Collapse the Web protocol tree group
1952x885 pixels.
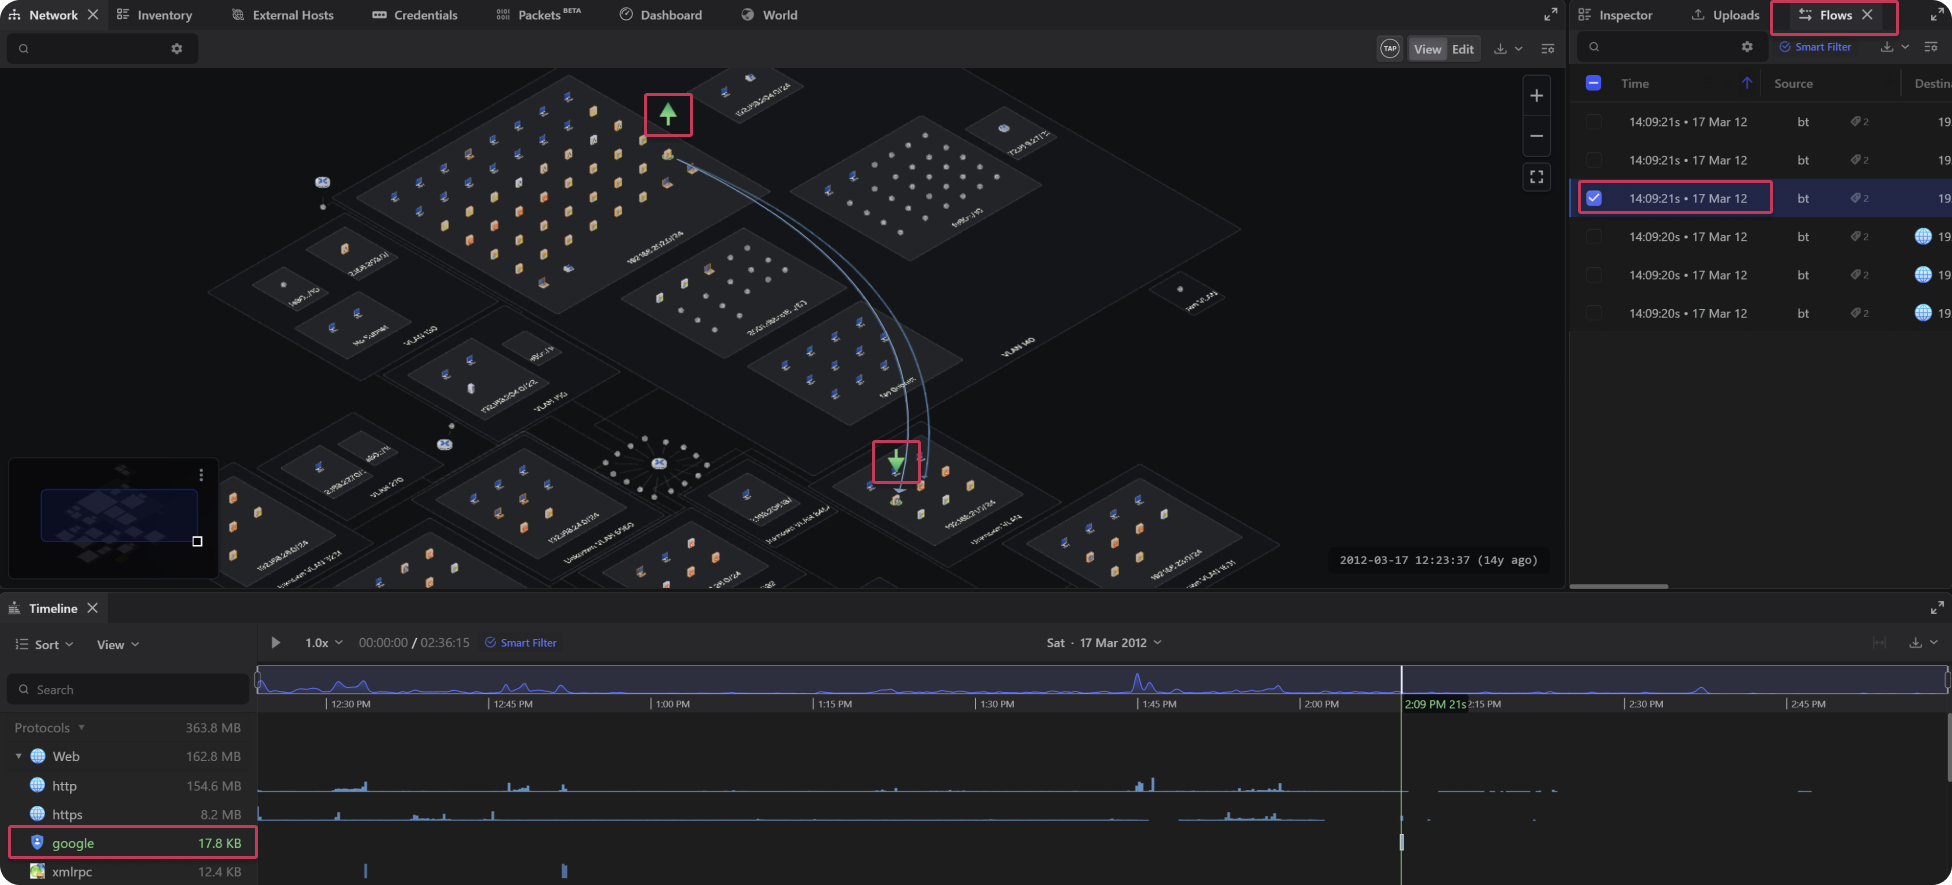point(19,757)
